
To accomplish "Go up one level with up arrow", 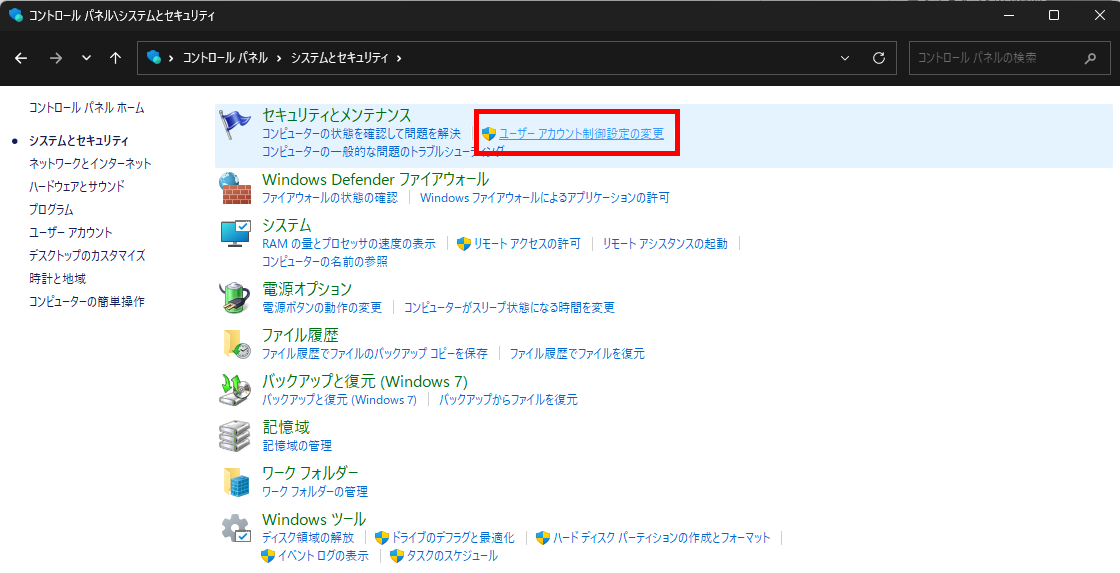I will pyautogui.click(x=116, y=58).
